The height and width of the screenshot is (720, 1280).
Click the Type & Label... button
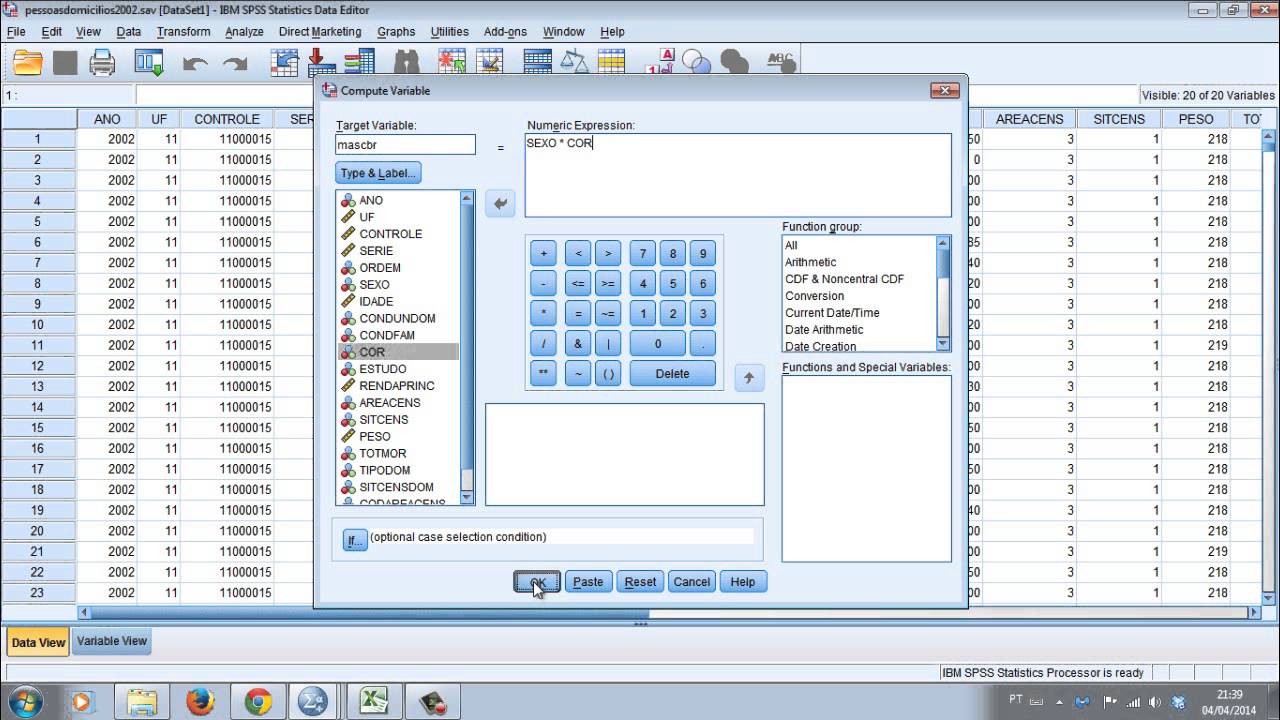(x=378, y=173)
